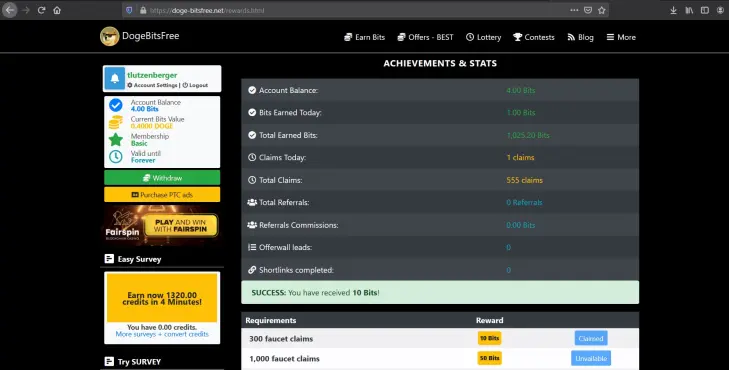
Task: Click the Logout link
Action: [x=195, y=85]
